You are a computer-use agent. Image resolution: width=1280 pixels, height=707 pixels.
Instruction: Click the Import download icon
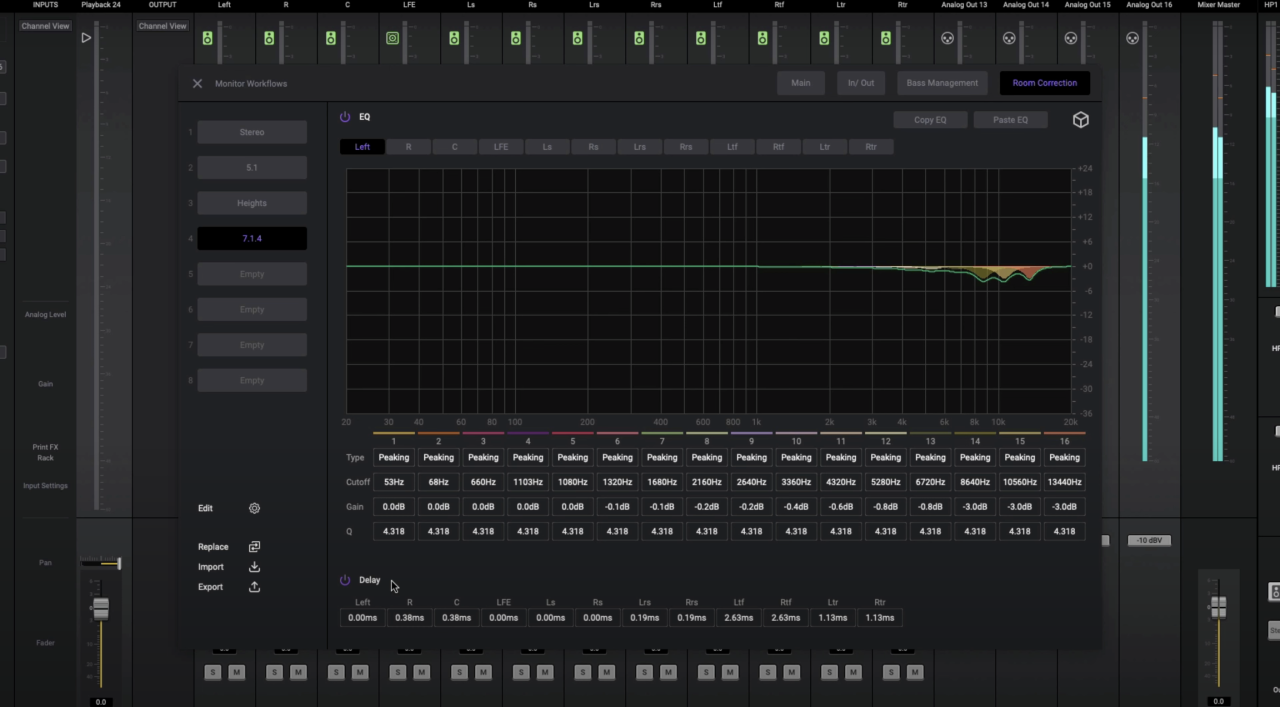tap(254, 567)
